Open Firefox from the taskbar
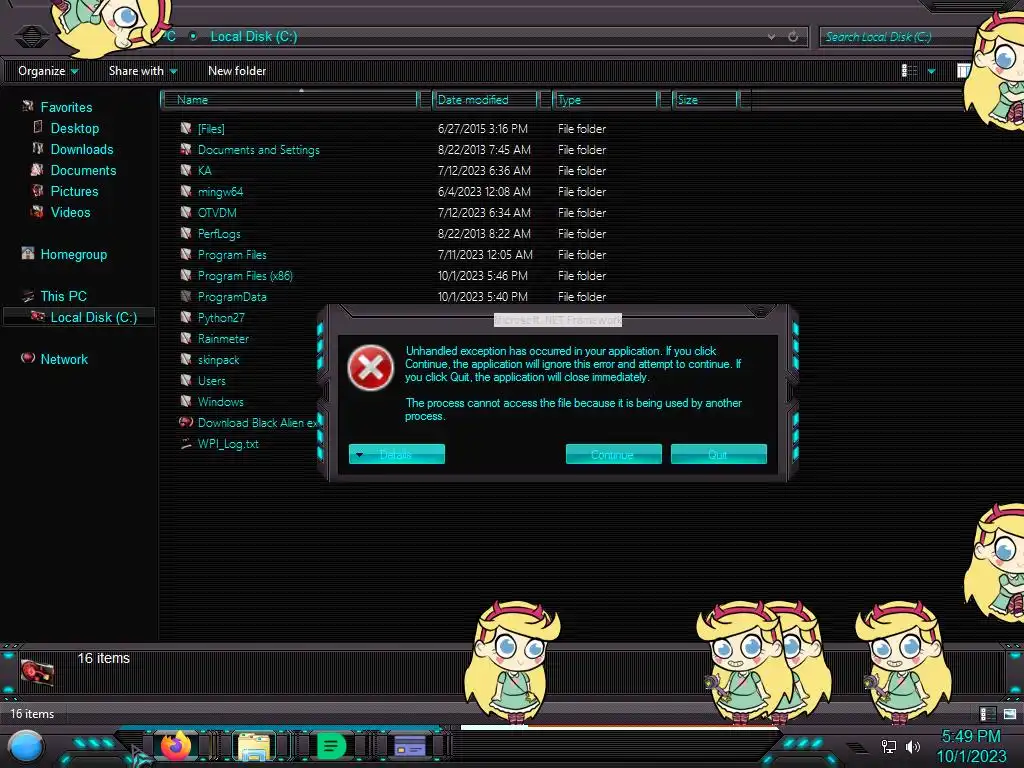The width and height of the screenshot is (1024, 768). click(176, 746)
